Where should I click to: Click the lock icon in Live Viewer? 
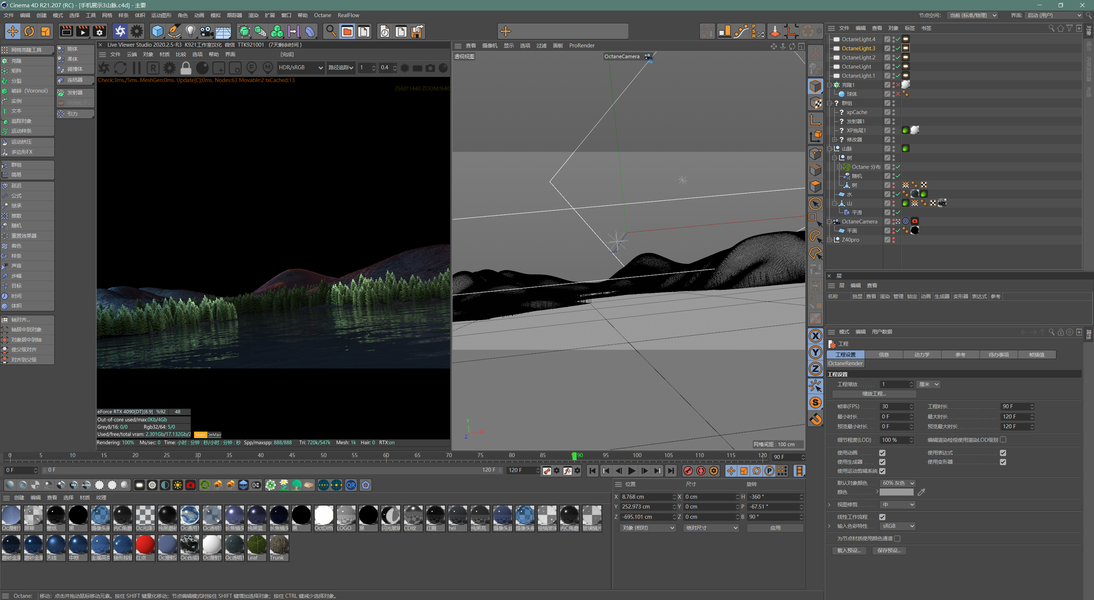186,68
